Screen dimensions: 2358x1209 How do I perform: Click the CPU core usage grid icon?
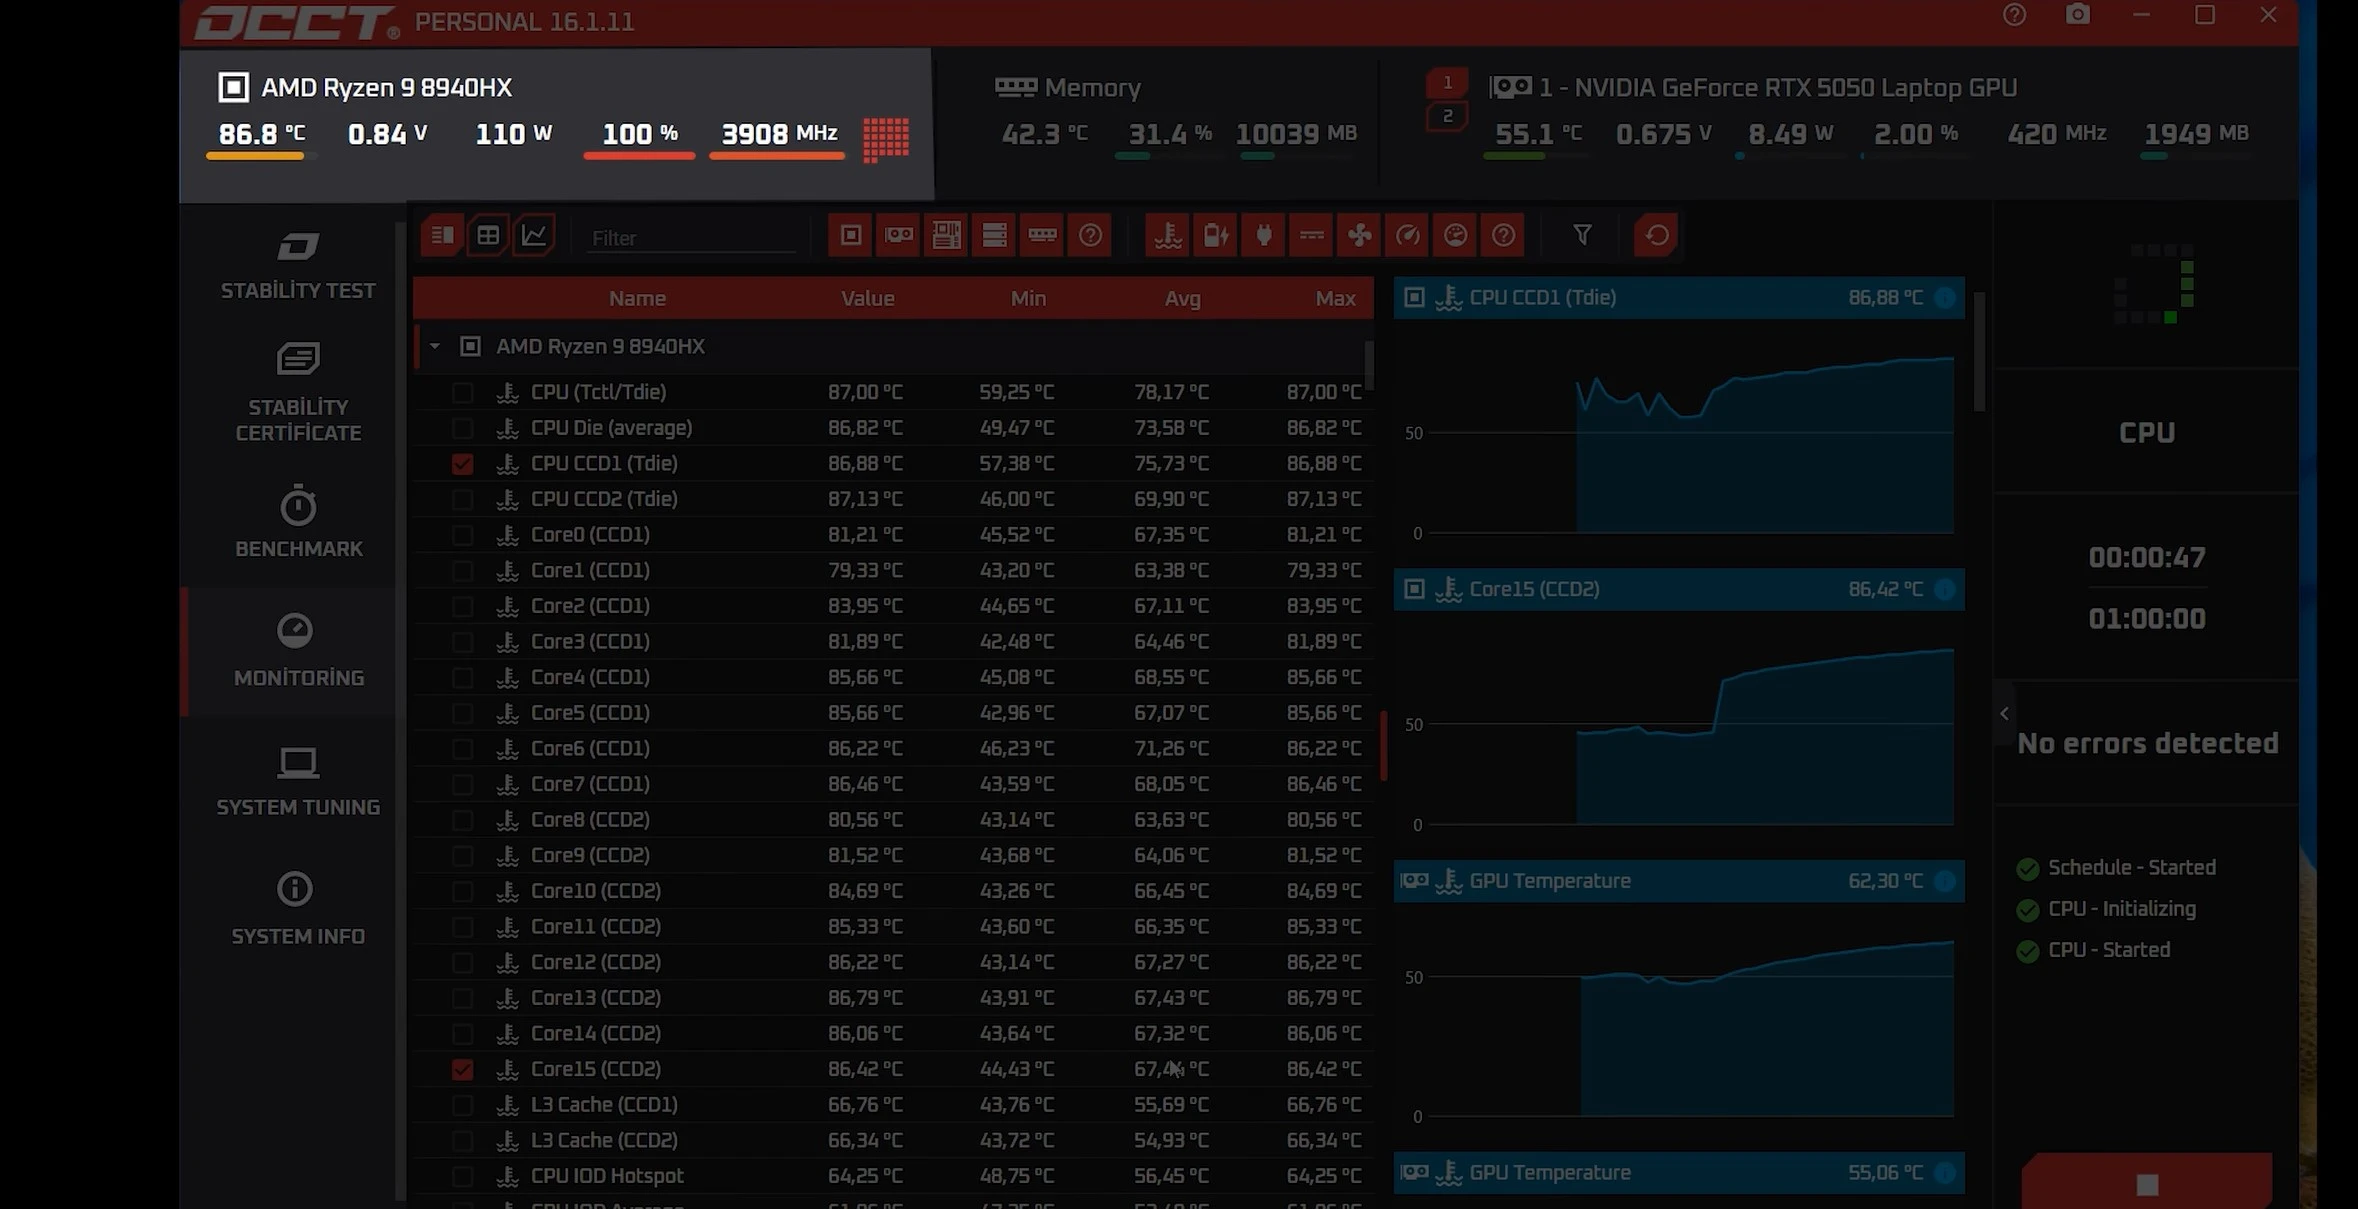pos(886,138)
